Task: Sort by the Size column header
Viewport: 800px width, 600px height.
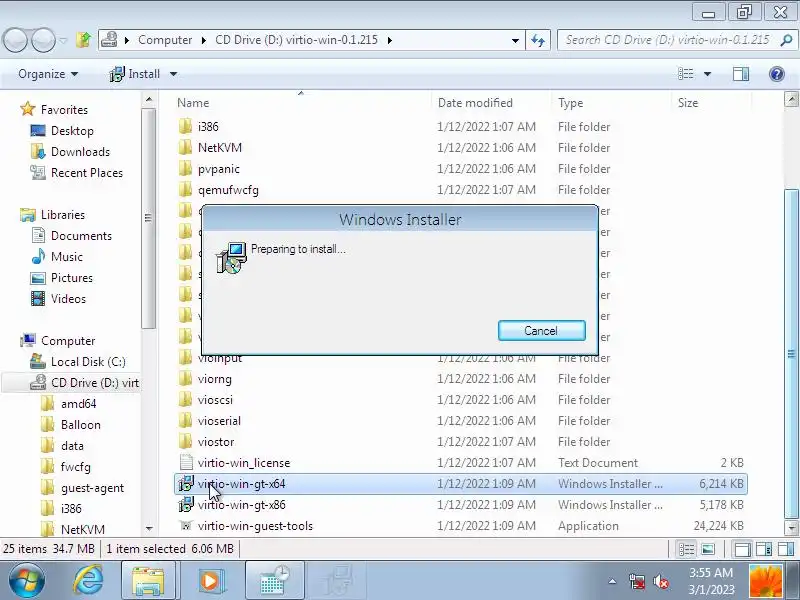Action: [x=688, y=103]
